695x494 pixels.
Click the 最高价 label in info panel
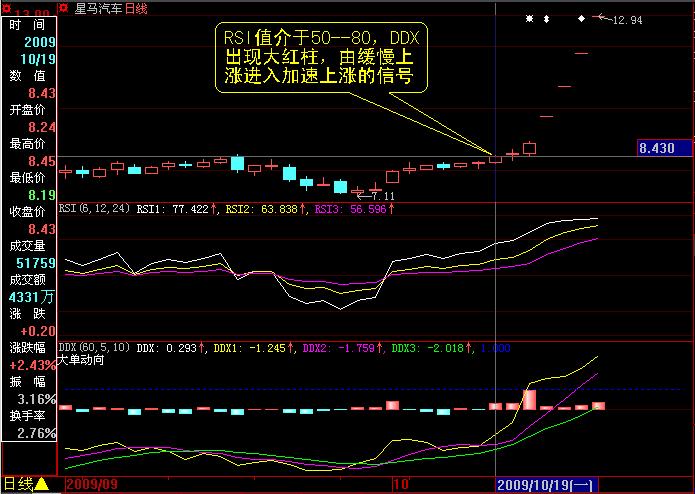coord(27,144)
